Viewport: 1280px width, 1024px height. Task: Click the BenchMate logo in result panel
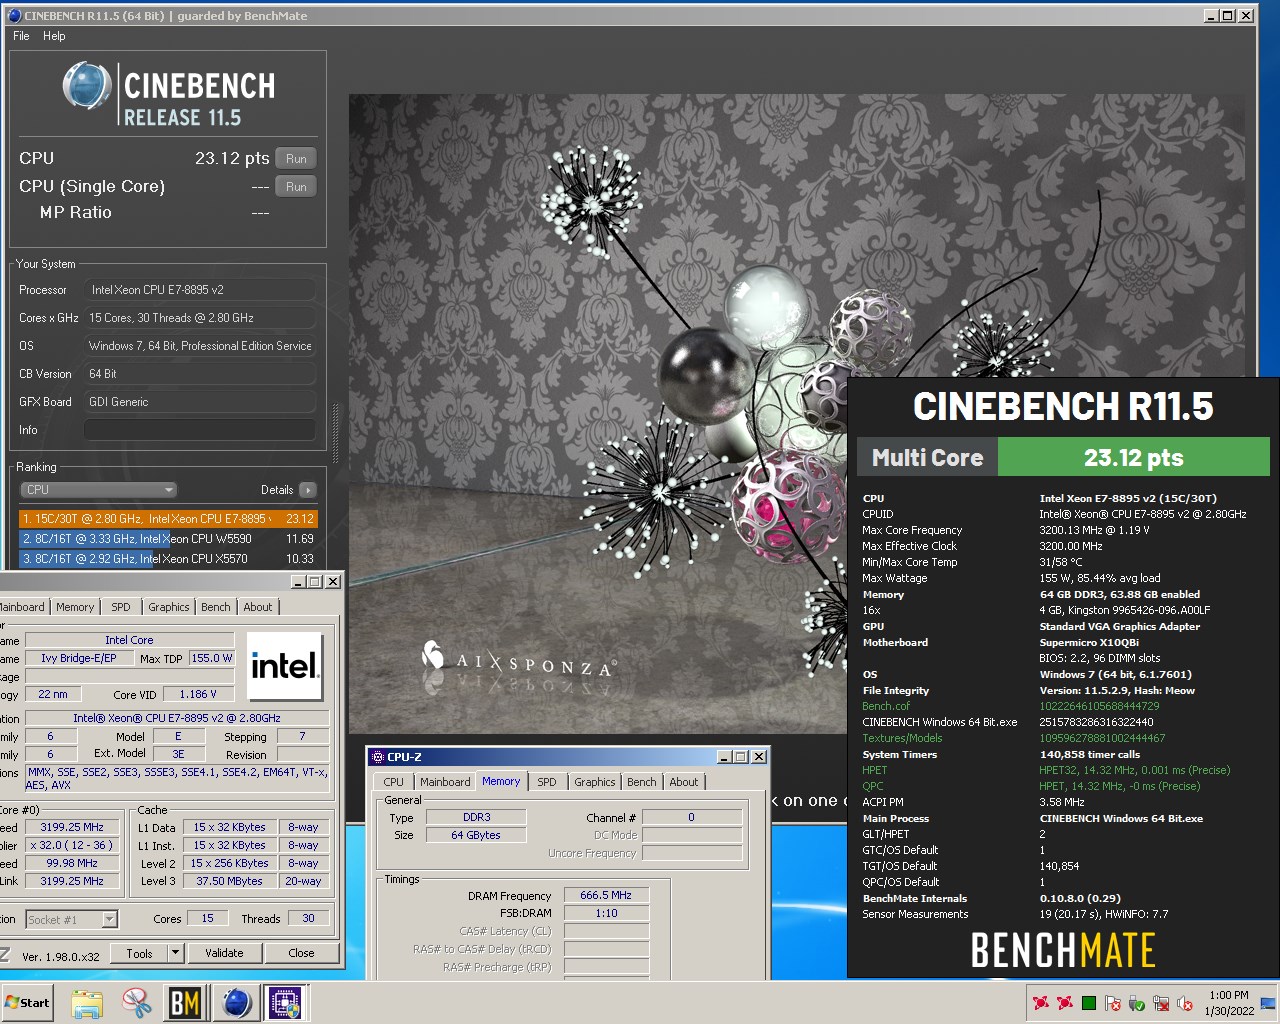pyautogui.click(x=1063, y=949)
